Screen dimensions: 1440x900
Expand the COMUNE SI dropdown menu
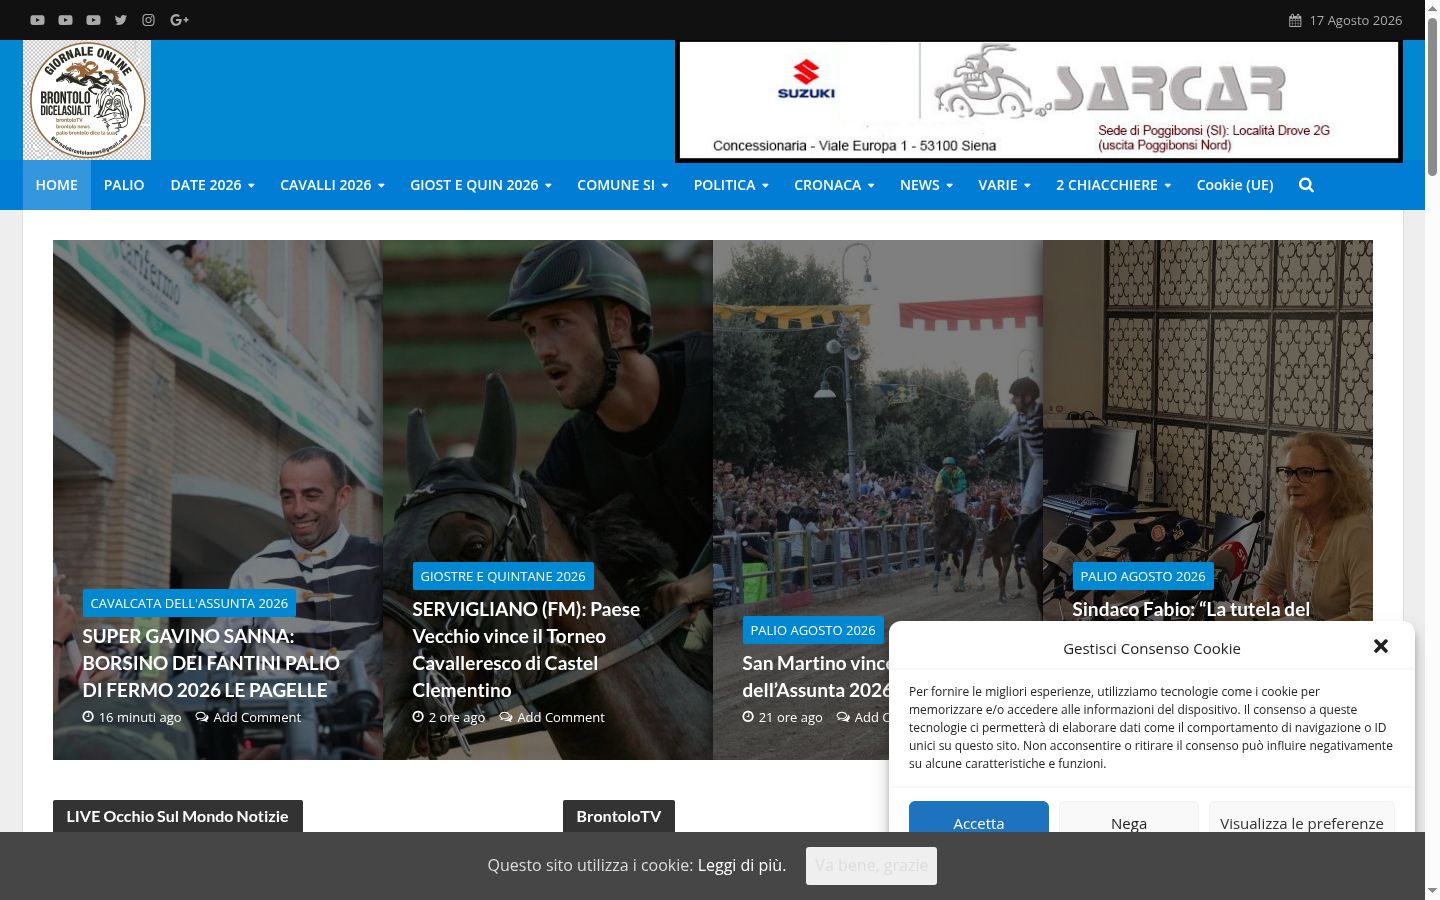622,185
